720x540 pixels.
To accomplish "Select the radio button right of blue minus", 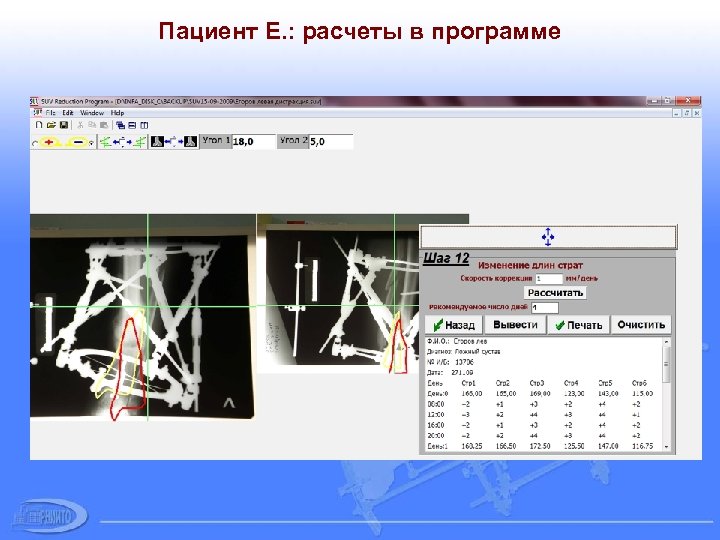I will 91,143.
